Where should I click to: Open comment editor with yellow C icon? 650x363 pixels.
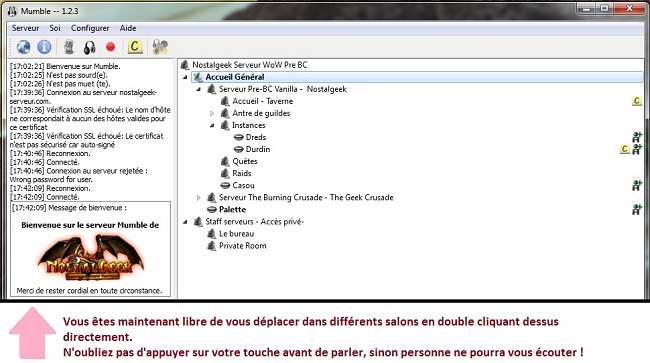[x=134, y=47]
